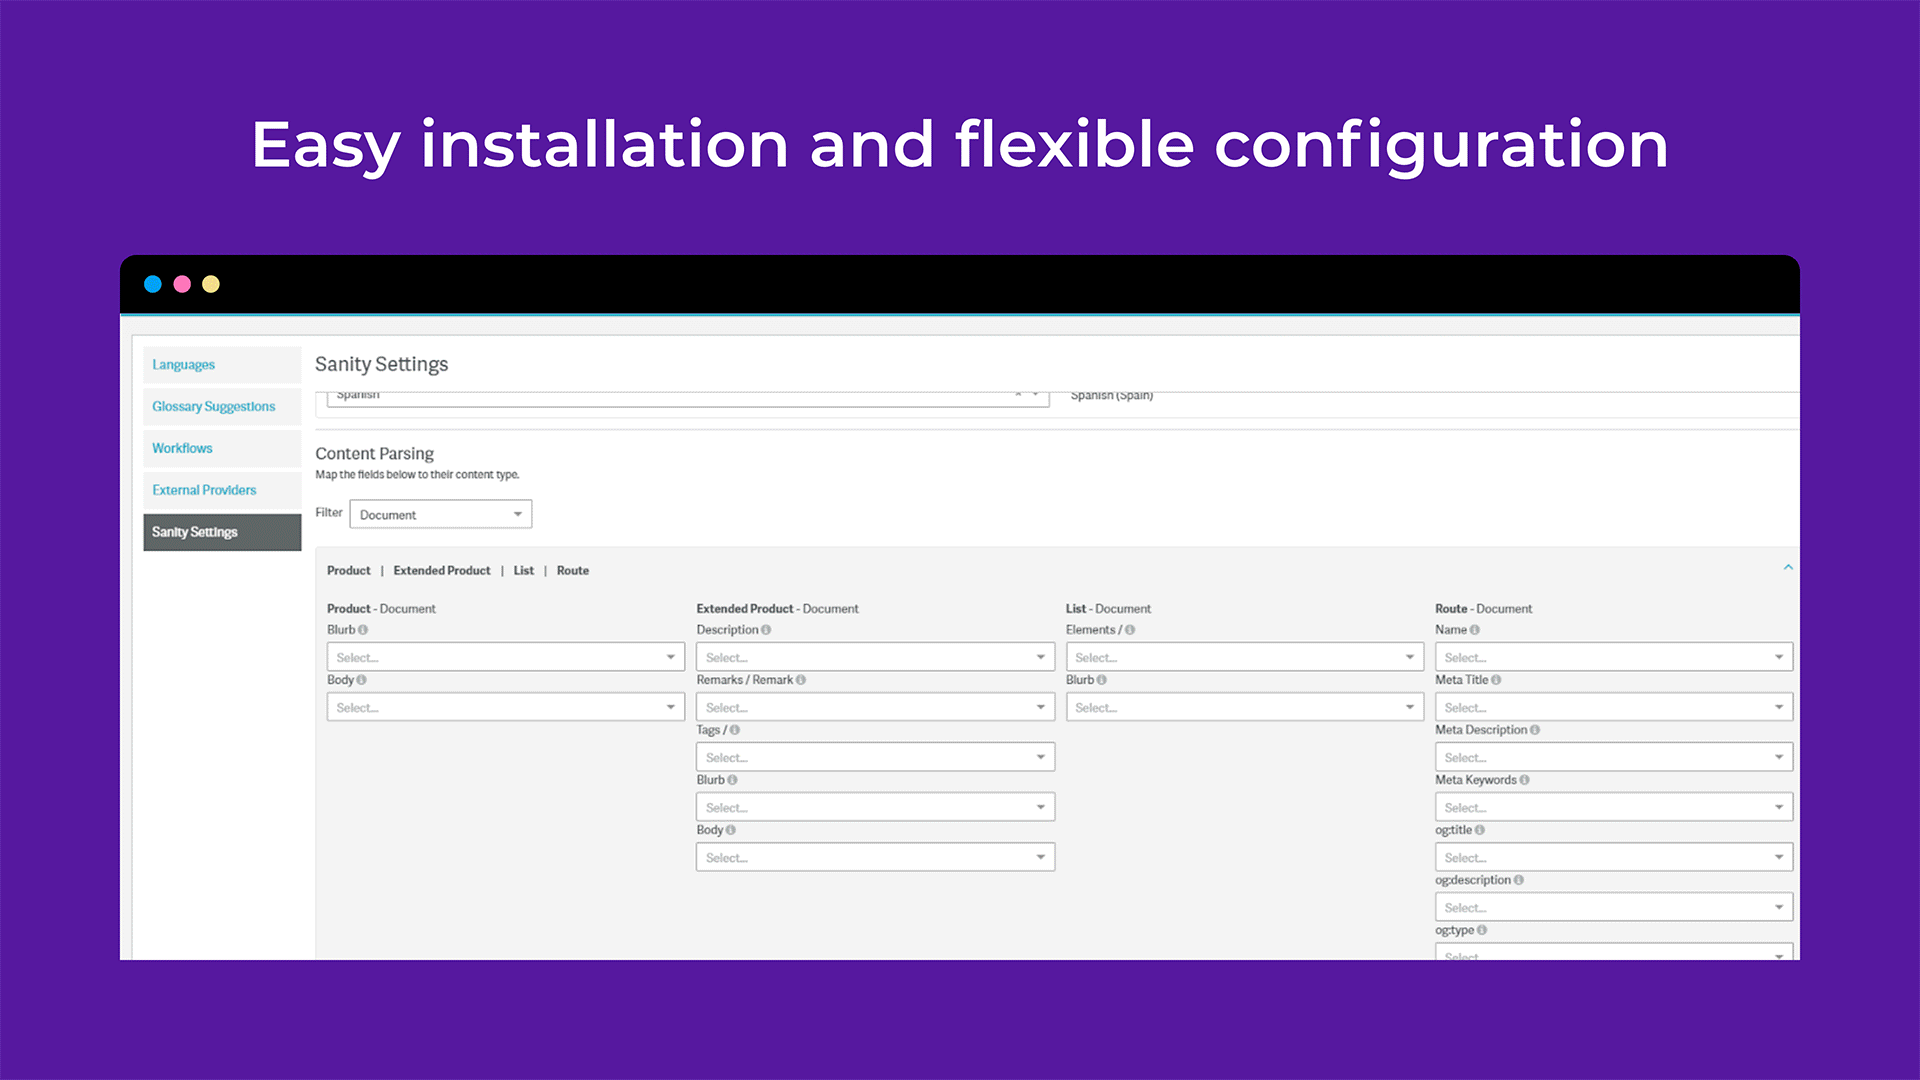Open the Product Body select dropdown

505,707
